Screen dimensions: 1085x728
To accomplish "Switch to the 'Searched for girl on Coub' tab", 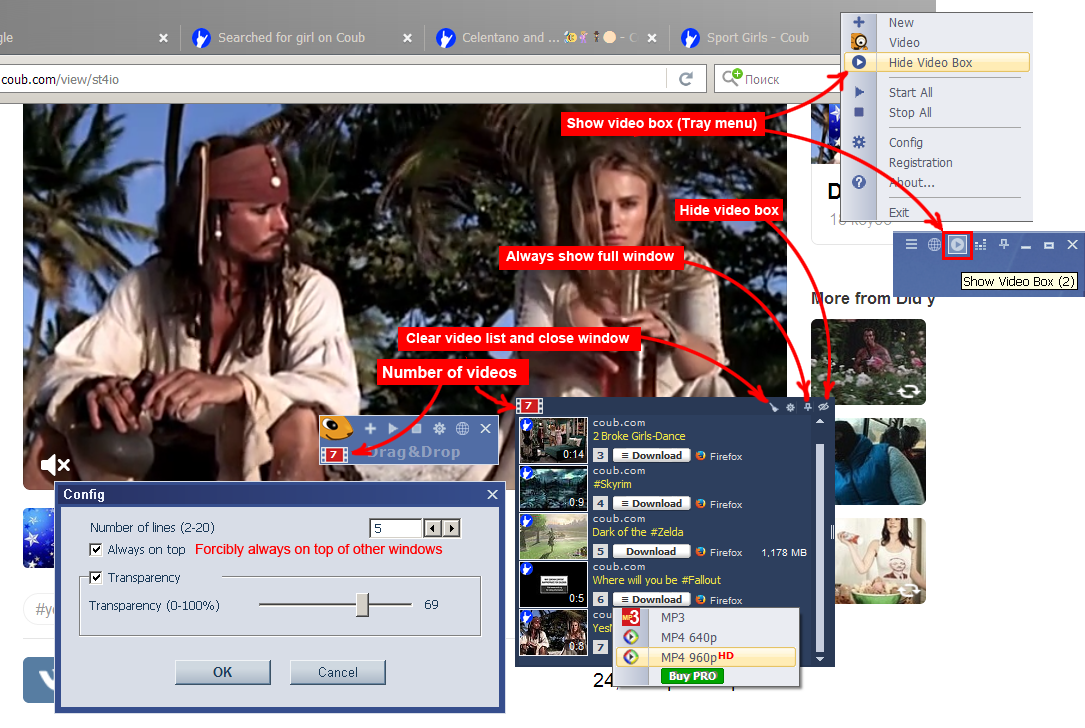I will (x=291, y=37).
